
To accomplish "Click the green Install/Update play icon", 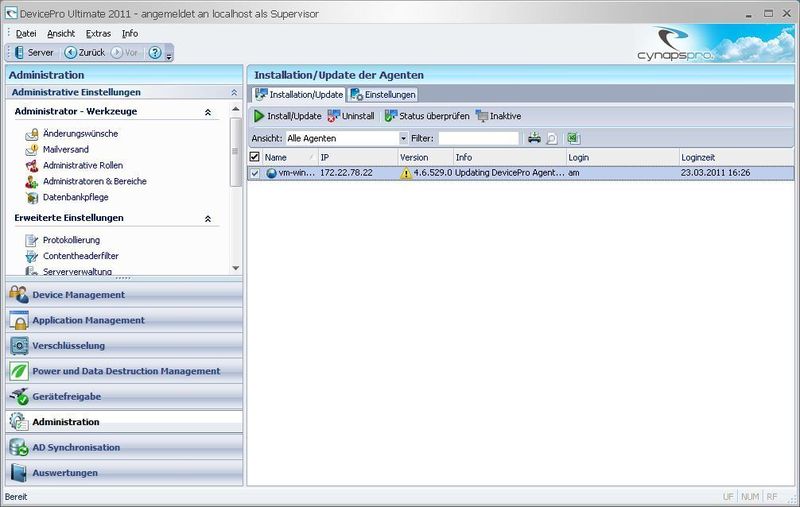I will click(259, 116).
